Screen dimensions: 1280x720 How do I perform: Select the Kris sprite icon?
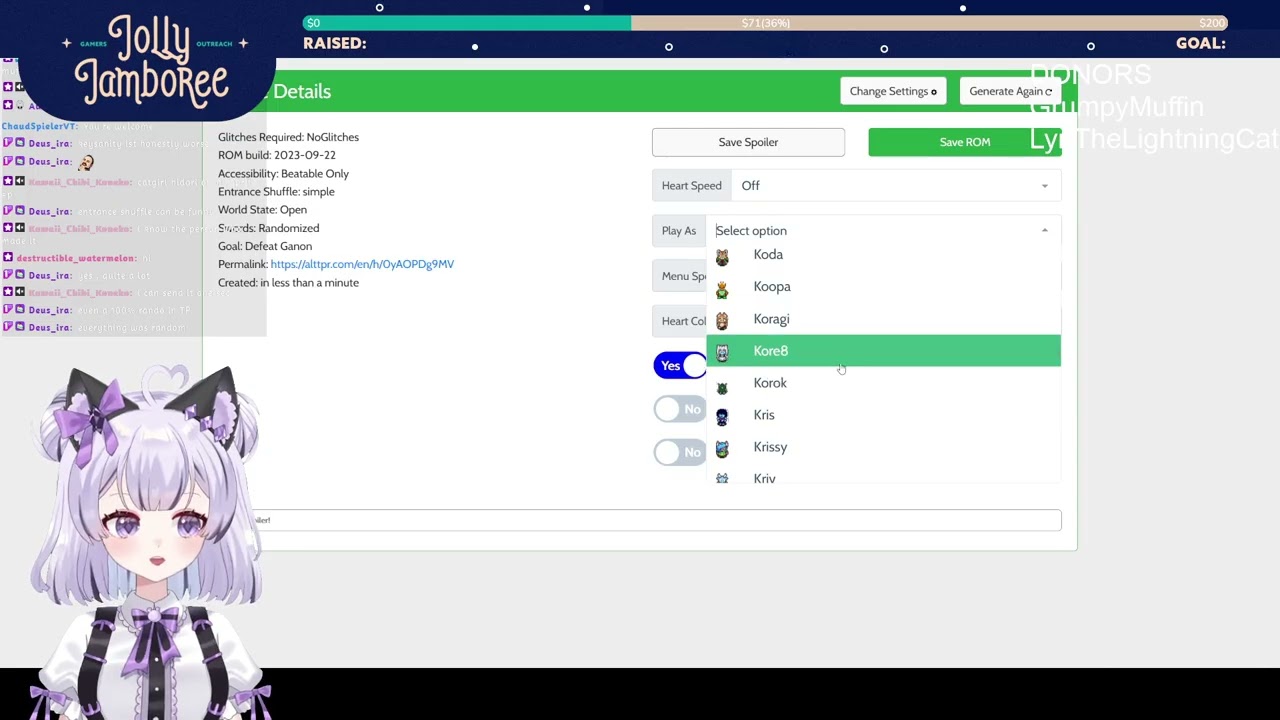coord(722,417)
